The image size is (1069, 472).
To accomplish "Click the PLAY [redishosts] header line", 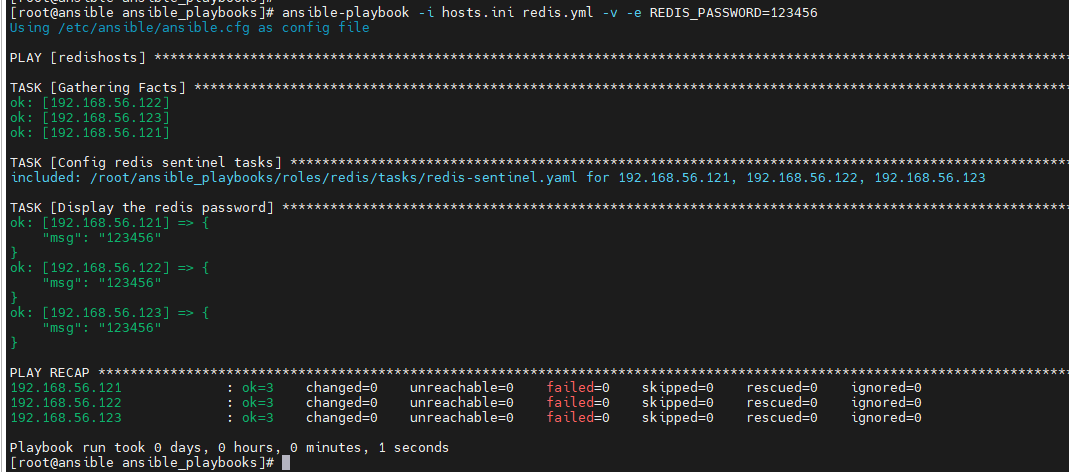I will pos(78,58).
